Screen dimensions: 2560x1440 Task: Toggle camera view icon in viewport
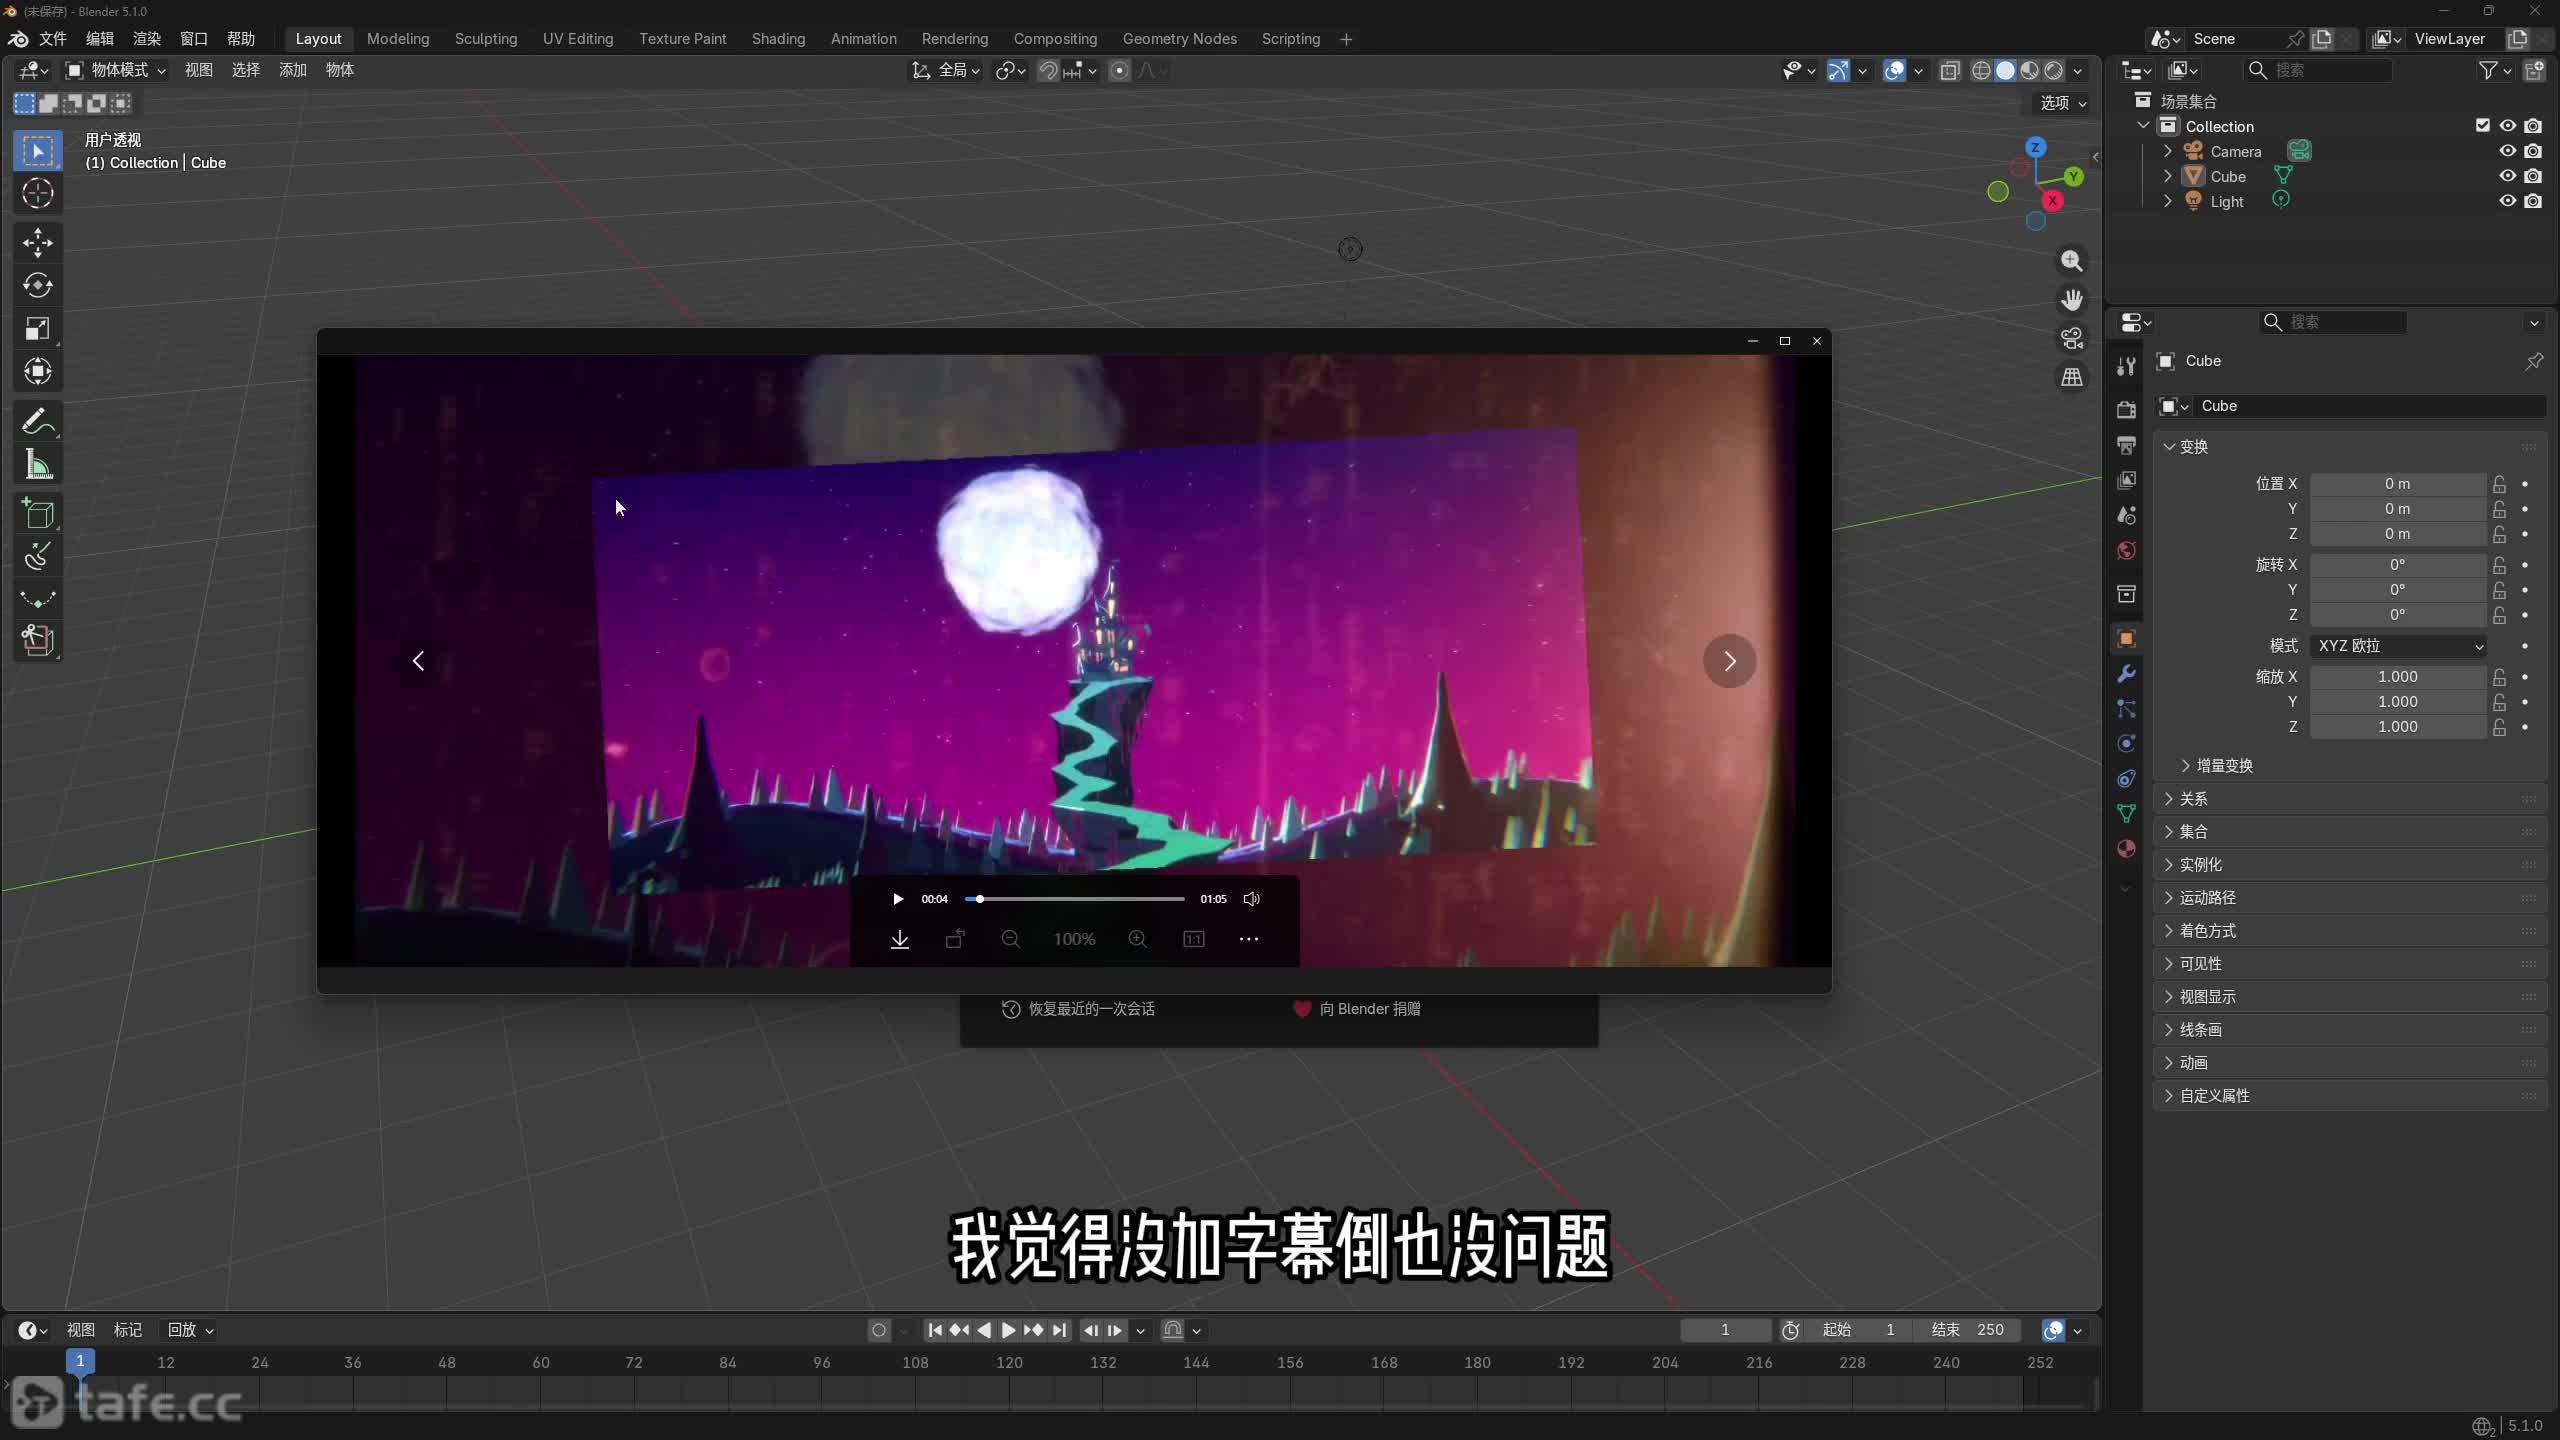tap(2072, 339)
